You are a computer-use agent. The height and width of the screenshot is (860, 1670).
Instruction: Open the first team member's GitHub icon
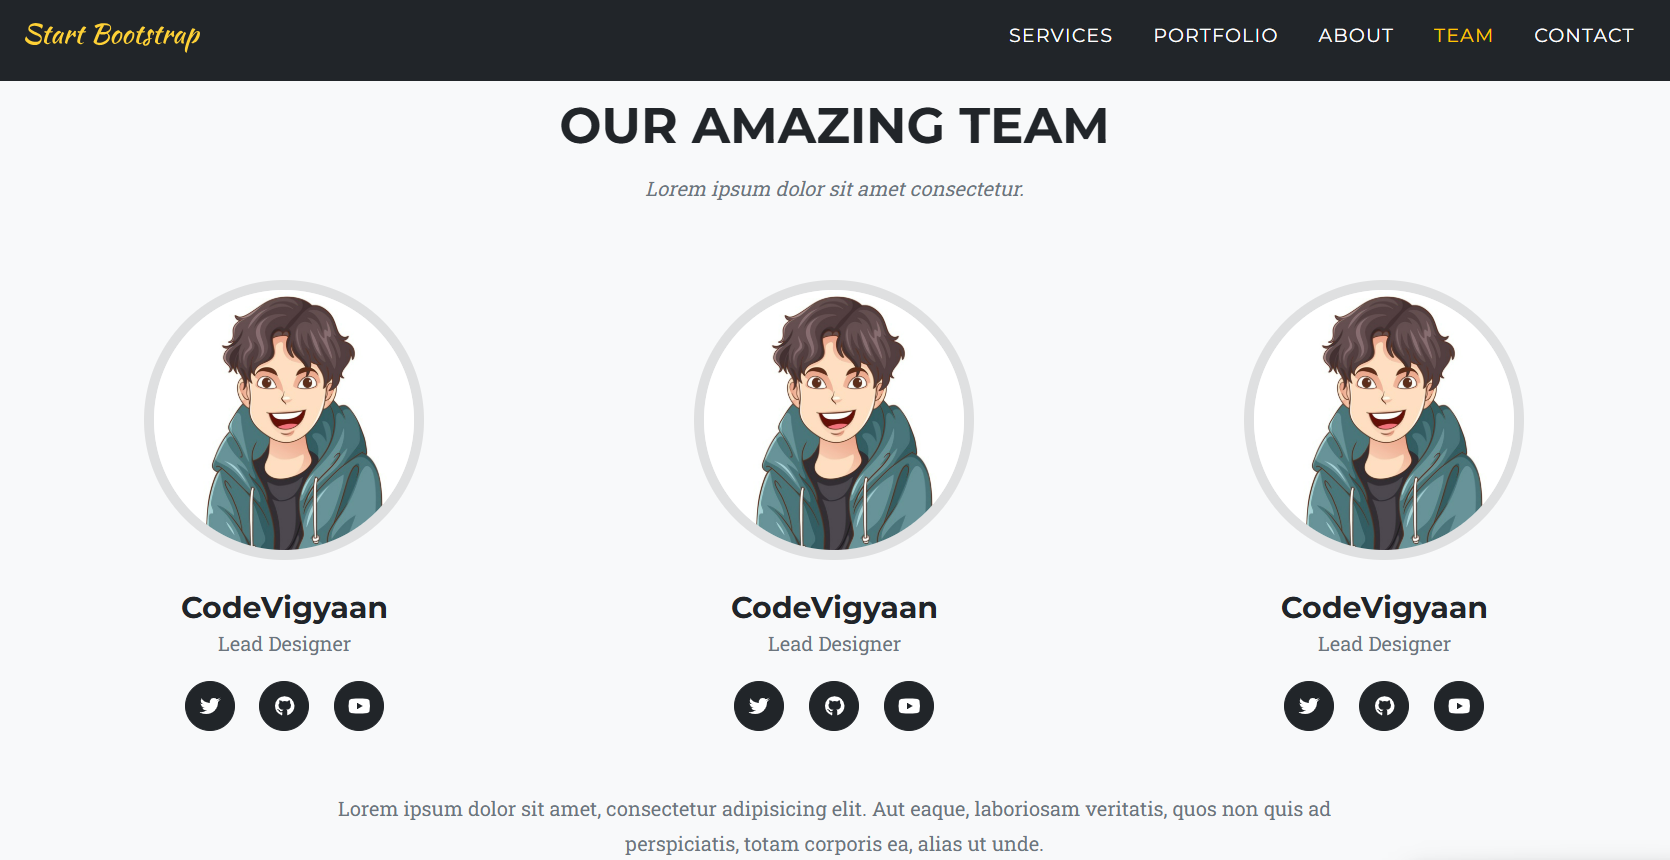click(x=284, y=706)
